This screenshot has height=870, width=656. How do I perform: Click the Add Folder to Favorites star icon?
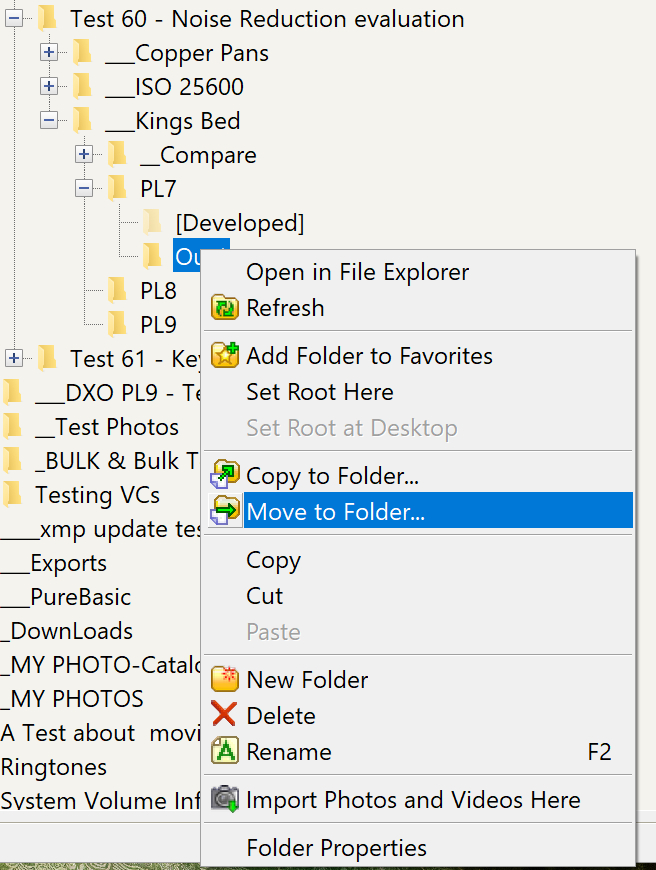[x=225, y=356]
